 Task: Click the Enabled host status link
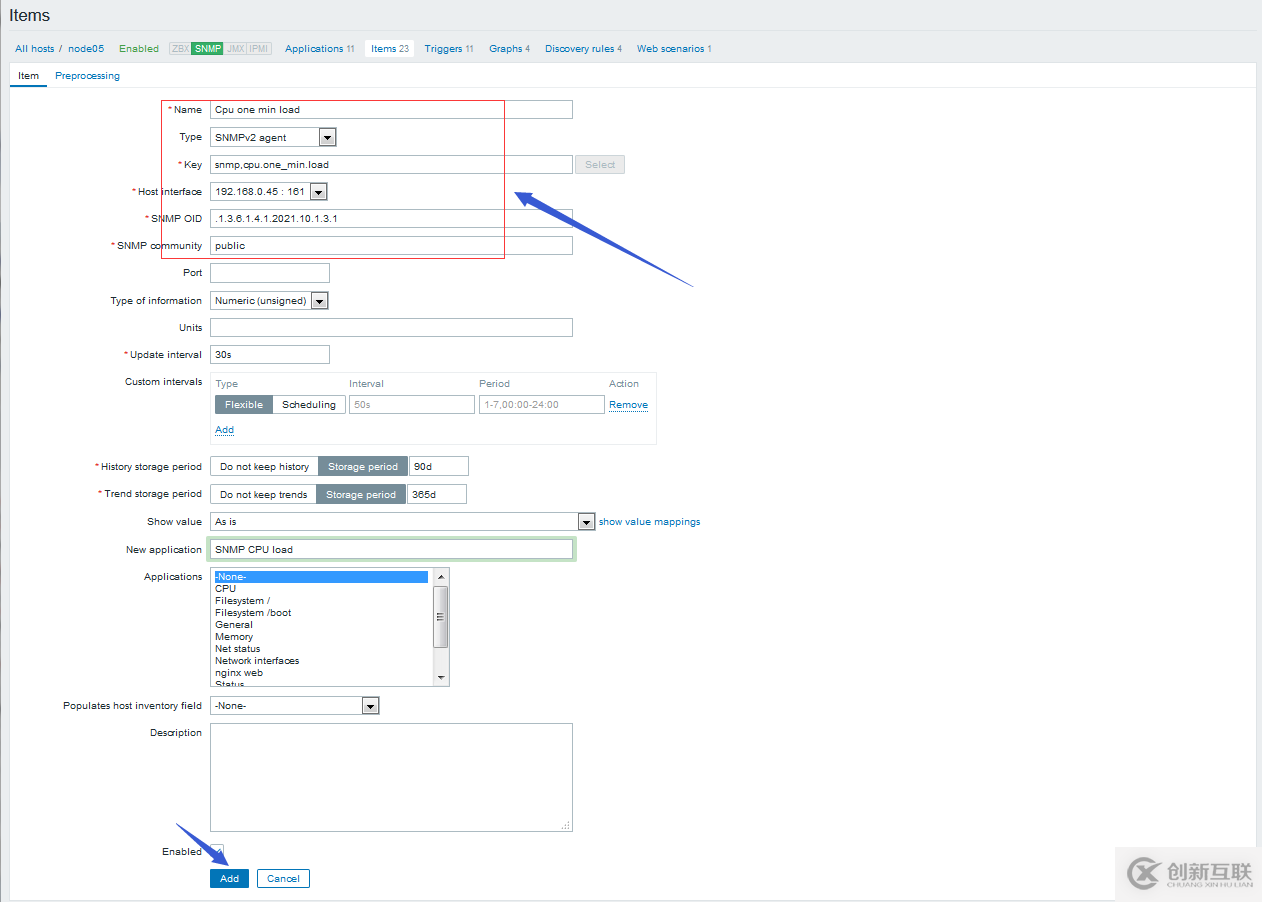pyautogui.click(x=139, y=48)
